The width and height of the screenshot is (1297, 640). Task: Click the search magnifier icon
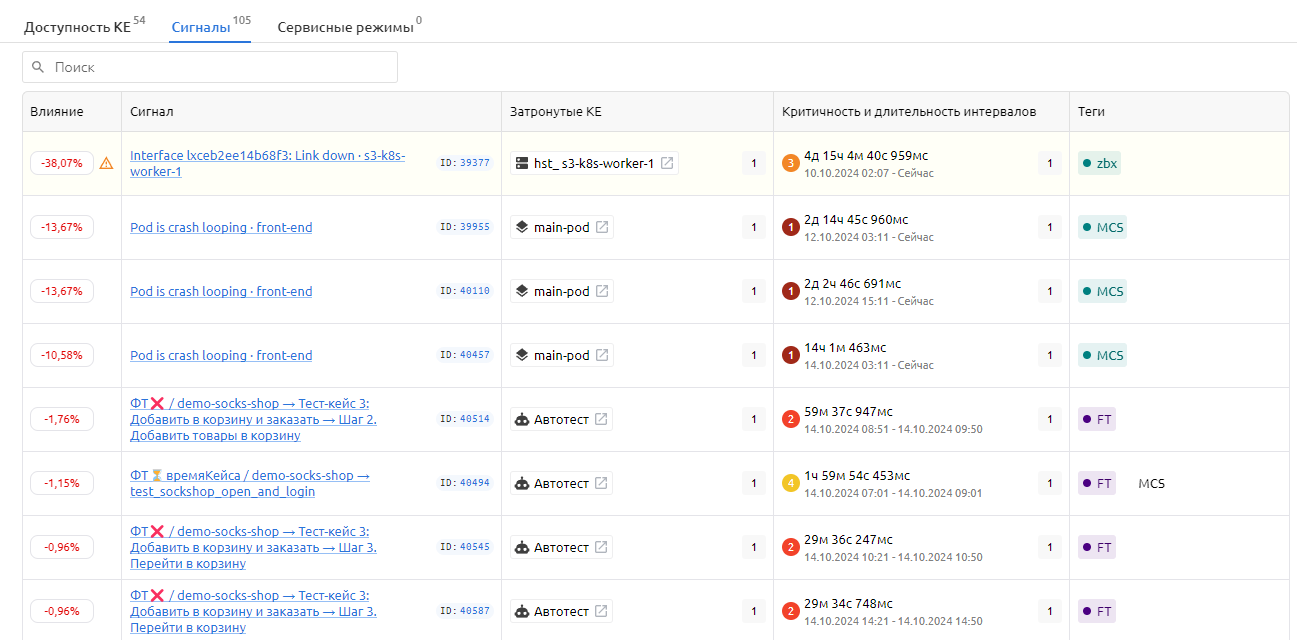[x=38, y=67]
